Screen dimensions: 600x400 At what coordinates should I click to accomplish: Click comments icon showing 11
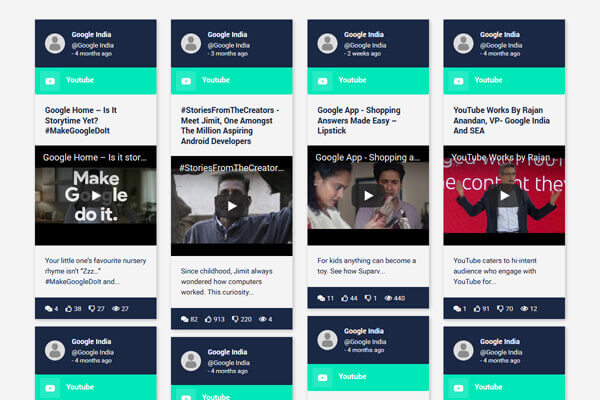pyautogui.click(x=321, y=298)
